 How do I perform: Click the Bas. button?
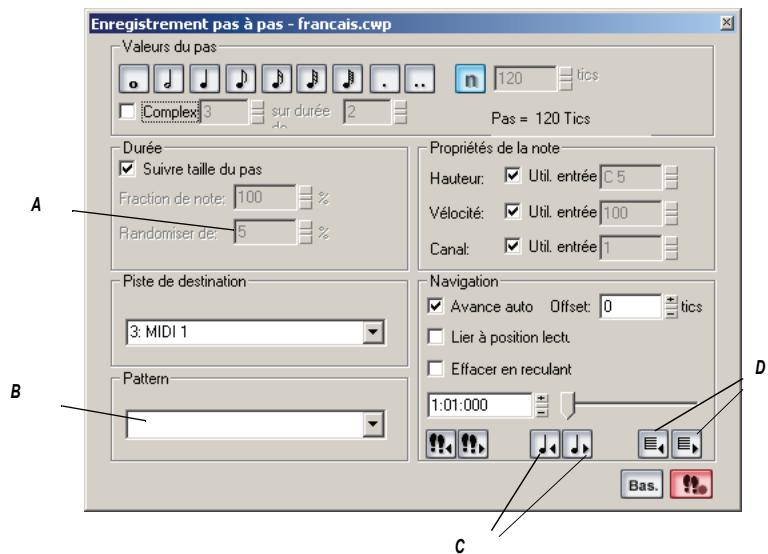tap(642, 484)
